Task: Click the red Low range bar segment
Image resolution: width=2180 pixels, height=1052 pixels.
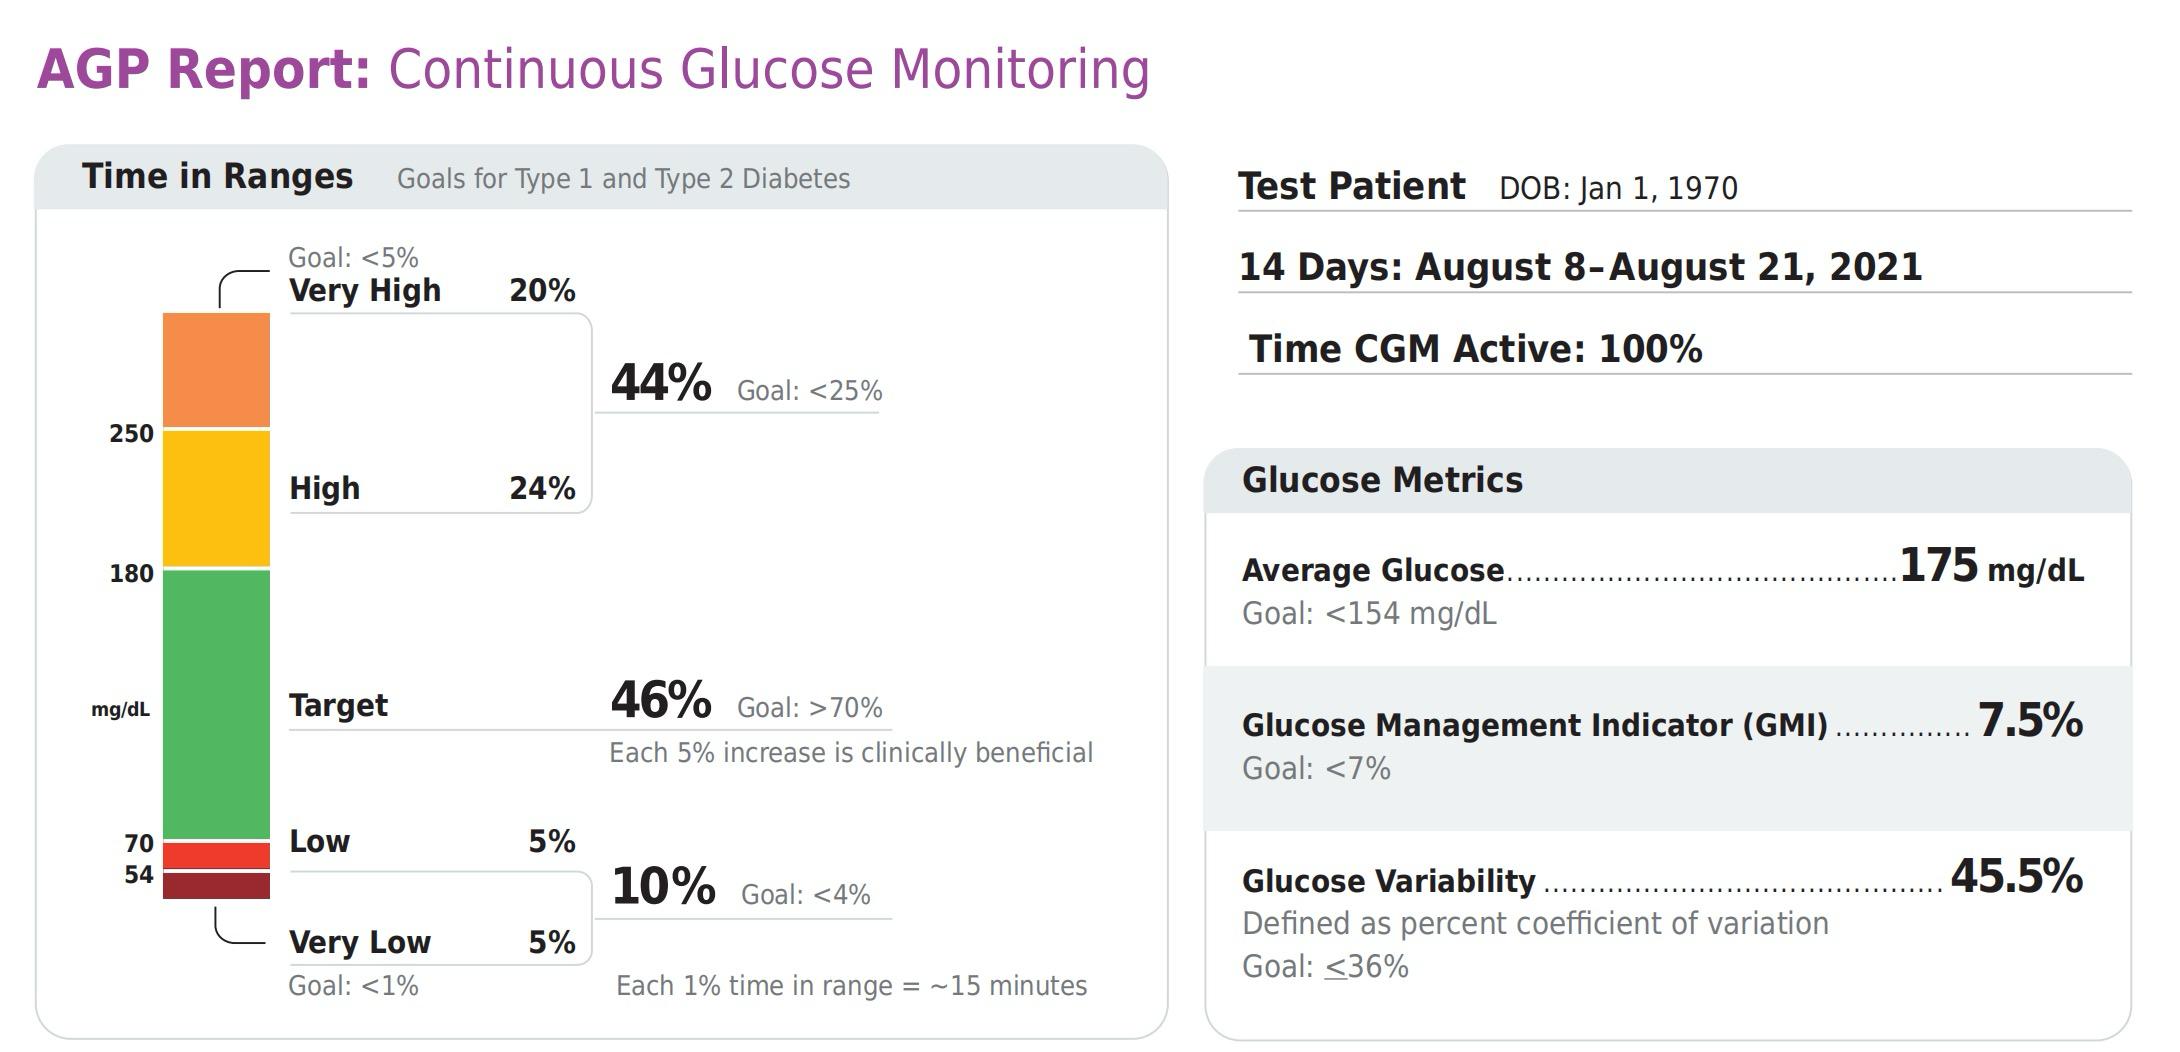Action: (216, 855)
